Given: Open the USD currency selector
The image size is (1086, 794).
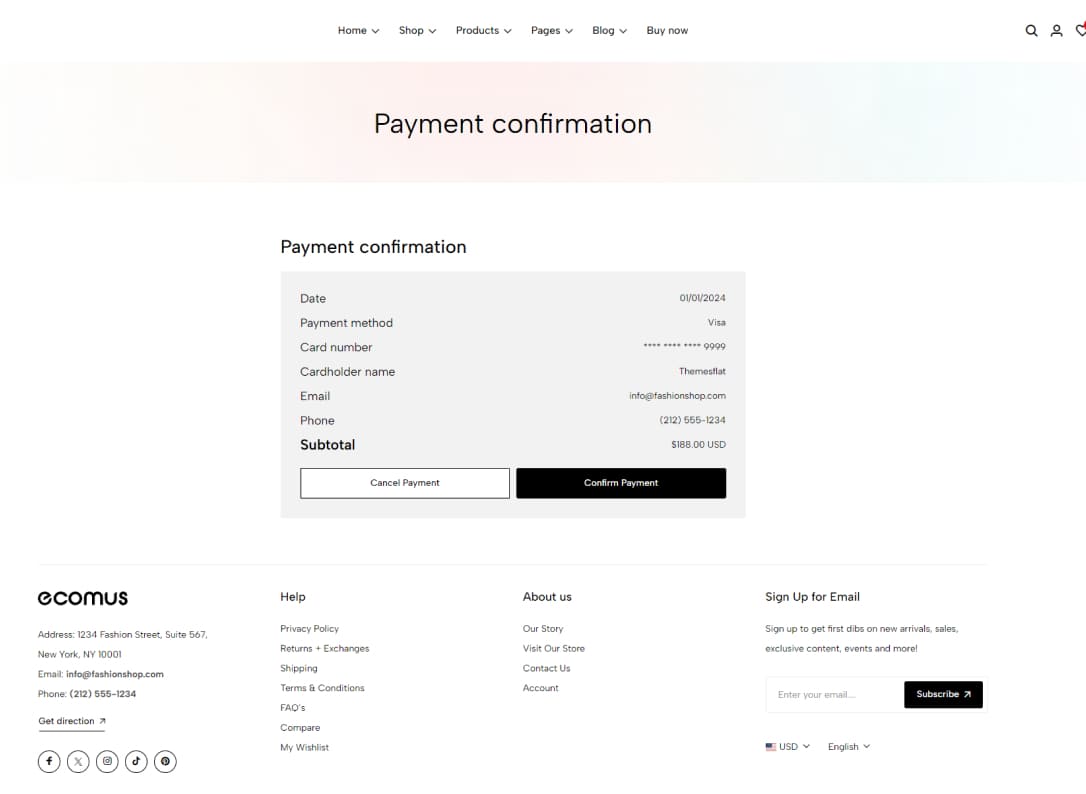Looking at the screenshot, I should coord(787,747).
